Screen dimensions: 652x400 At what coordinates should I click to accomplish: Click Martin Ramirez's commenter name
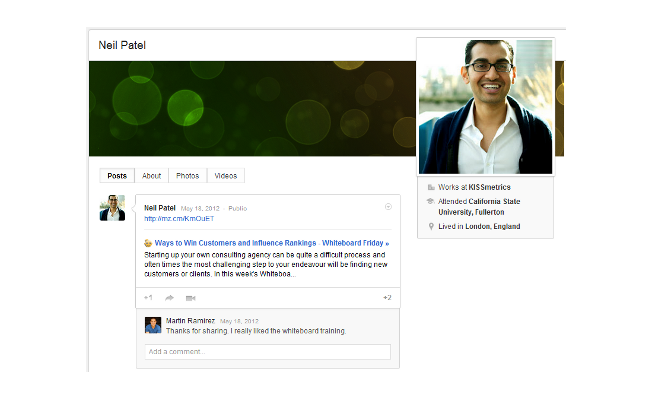tap(186, 320)
